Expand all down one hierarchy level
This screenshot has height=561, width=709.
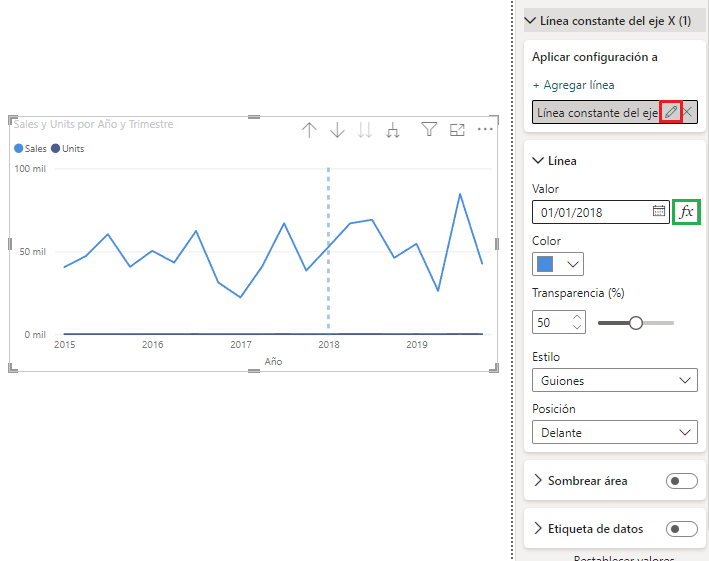393,130
